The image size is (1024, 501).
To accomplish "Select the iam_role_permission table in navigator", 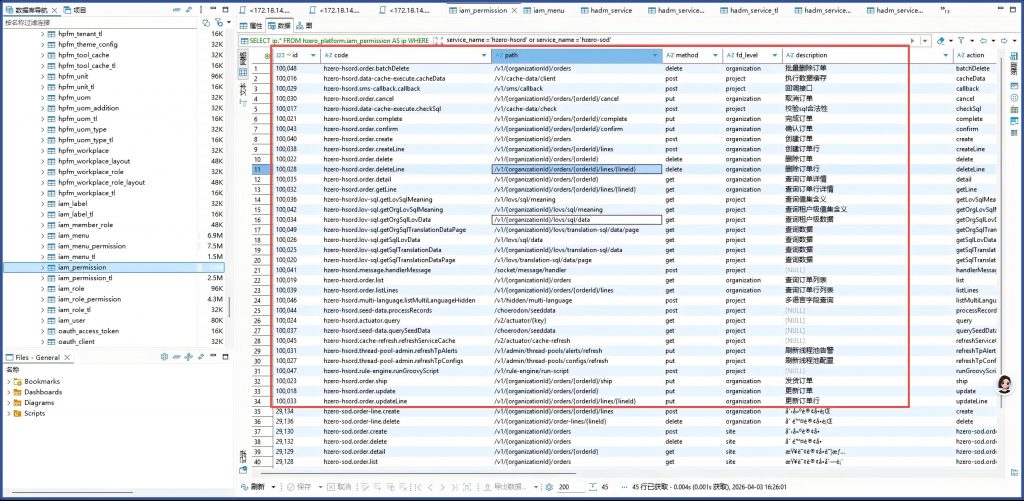I will tap(89, 299).
